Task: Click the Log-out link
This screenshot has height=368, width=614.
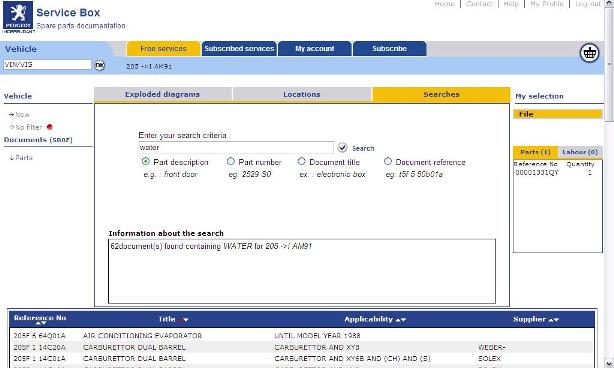Action: tap(588, 4)
